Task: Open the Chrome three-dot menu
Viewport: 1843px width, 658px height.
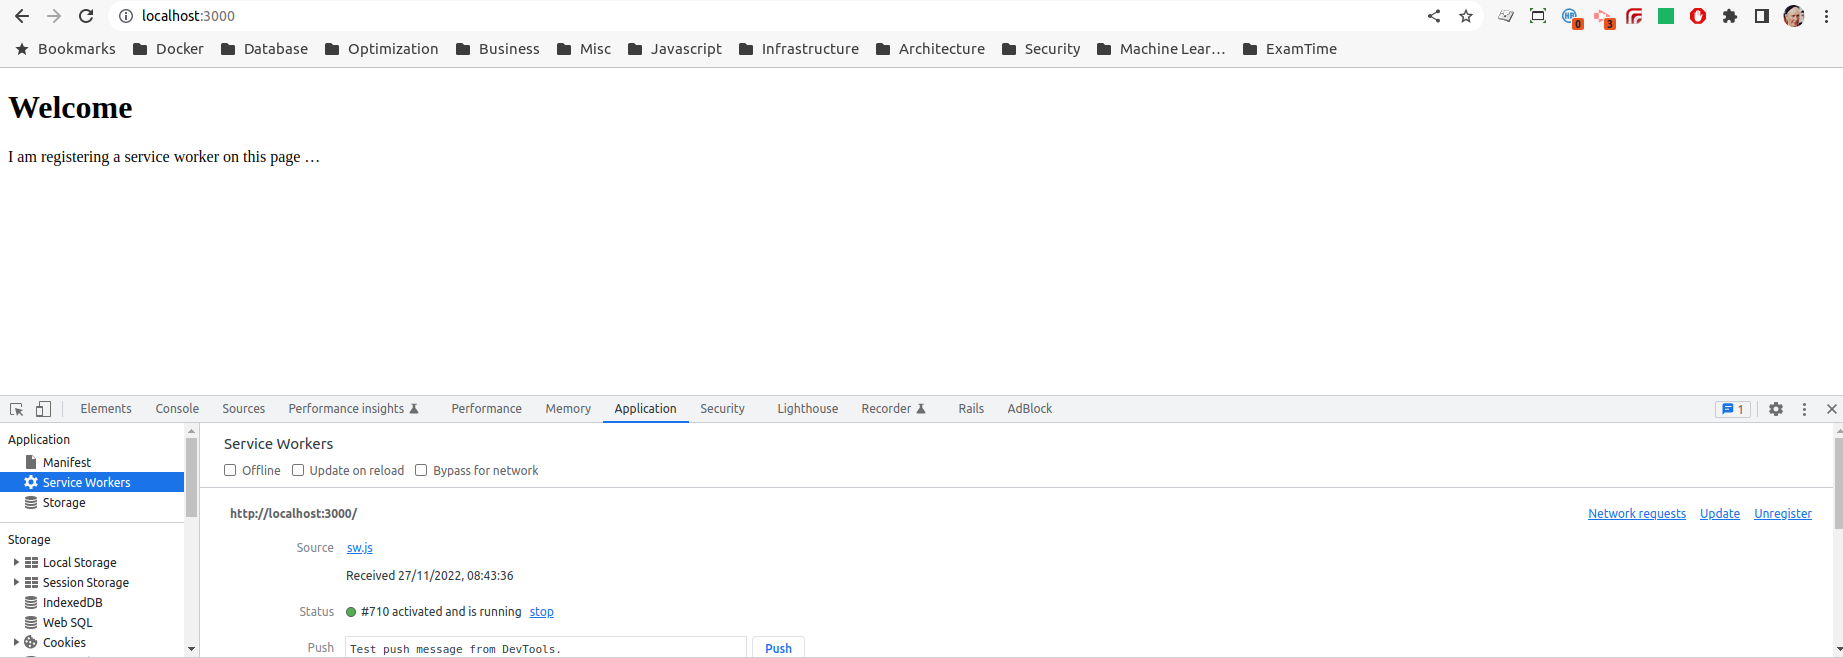Action: 1826,16
